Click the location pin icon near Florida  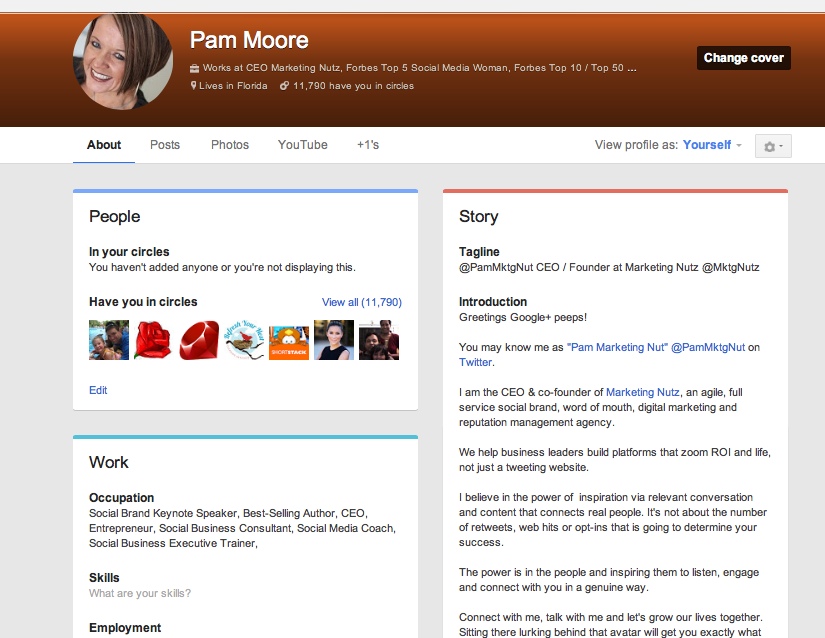coord(193,86)
